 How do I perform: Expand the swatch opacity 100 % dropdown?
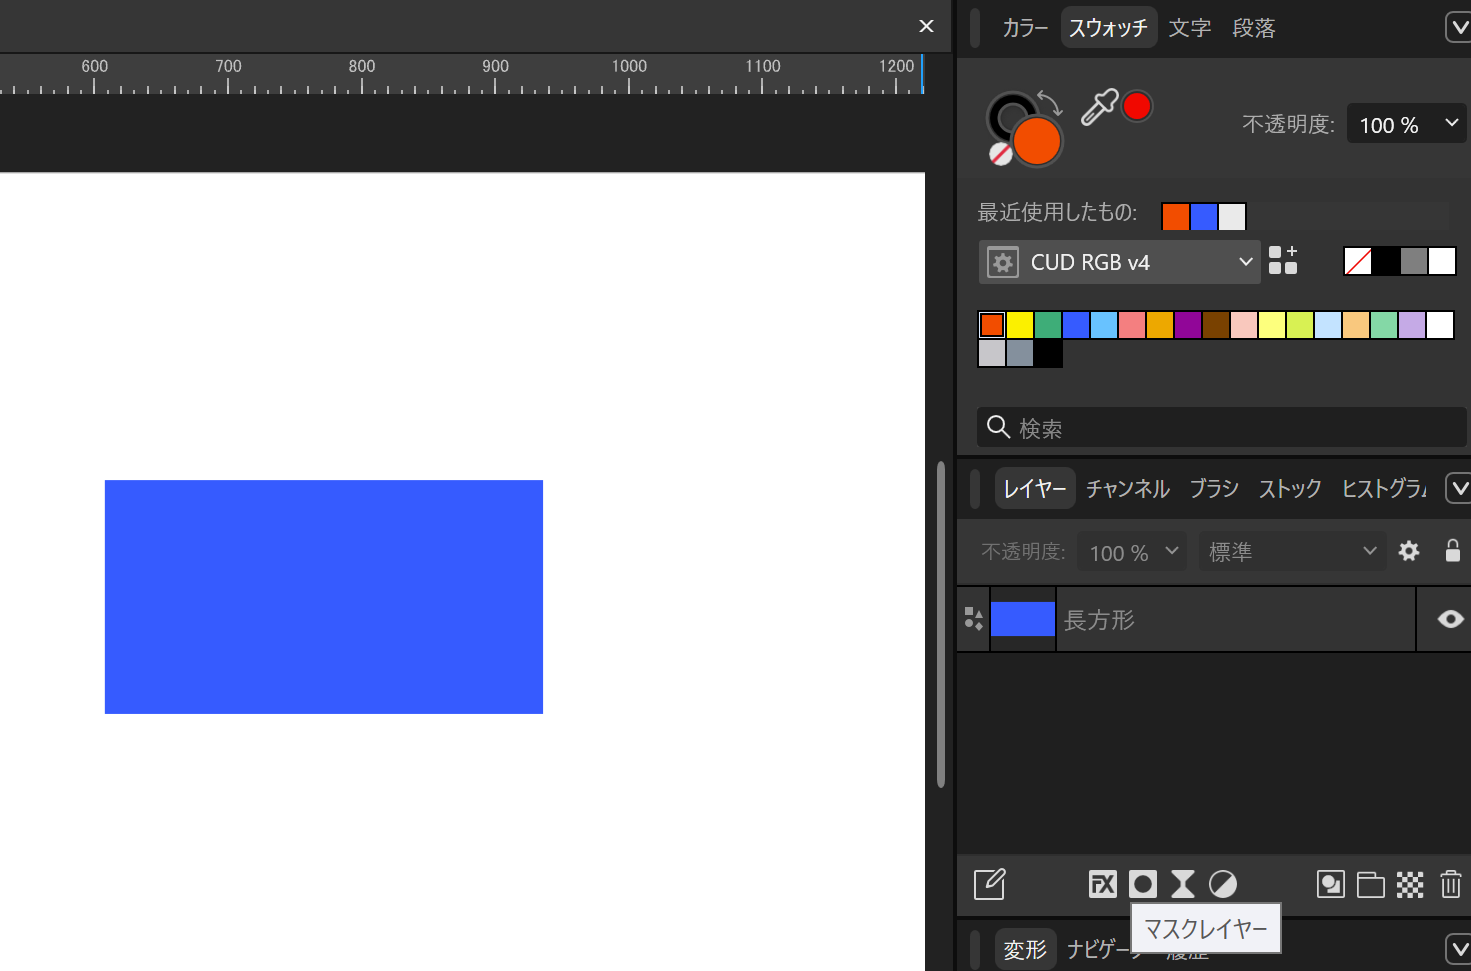[x=1407, y=124]
